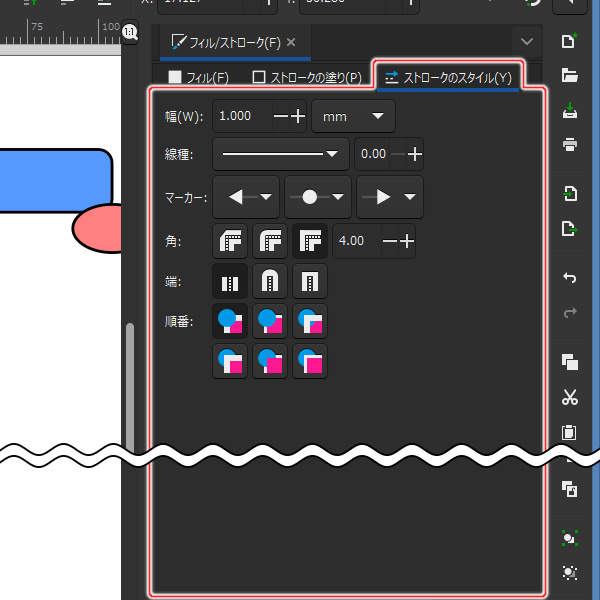Click the New document icon
The width and height of the screenshot is (600, 600).
570,41
